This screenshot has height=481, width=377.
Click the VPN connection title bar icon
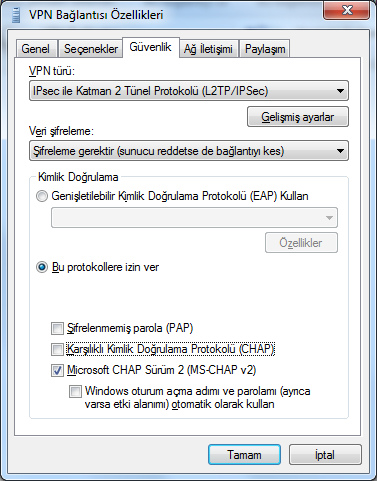pyautogui.click(x=15, y=15)
